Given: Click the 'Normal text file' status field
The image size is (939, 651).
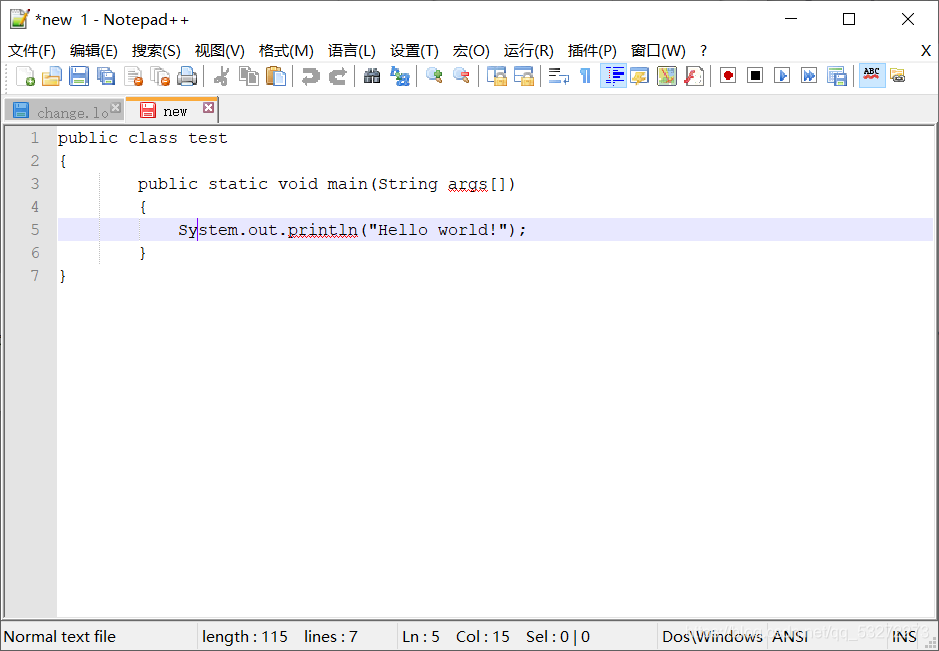Looking at the screenshot, I should [x=60, y=636].
